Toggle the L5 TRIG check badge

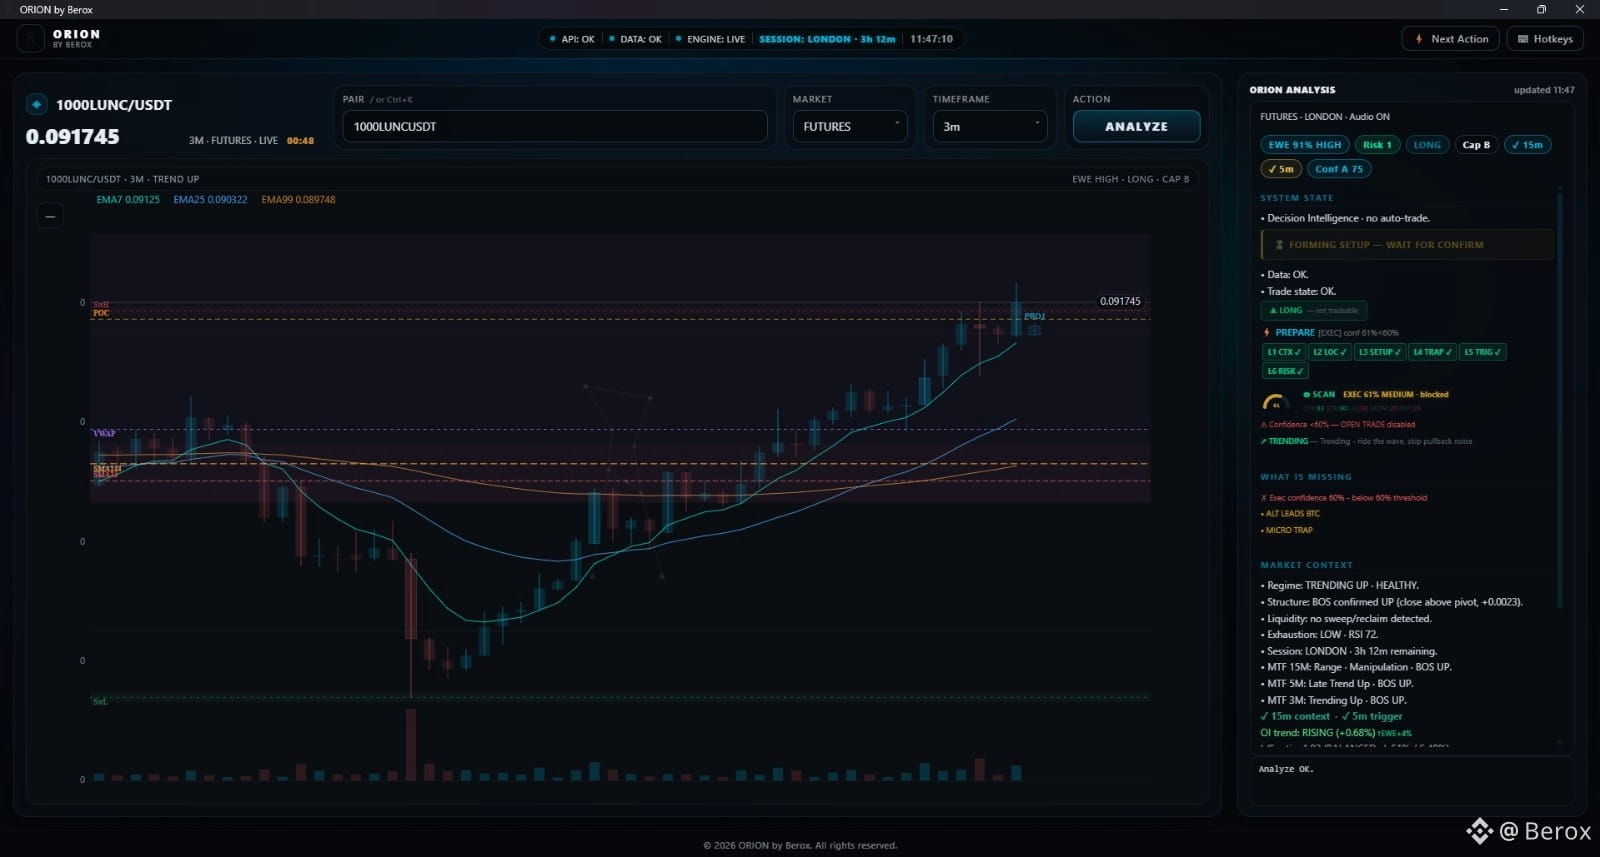click(1483, 352)
